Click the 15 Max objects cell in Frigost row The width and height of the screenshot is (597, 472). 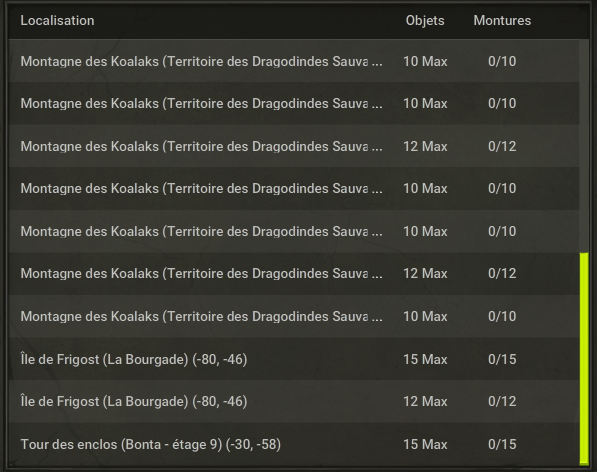425,359
